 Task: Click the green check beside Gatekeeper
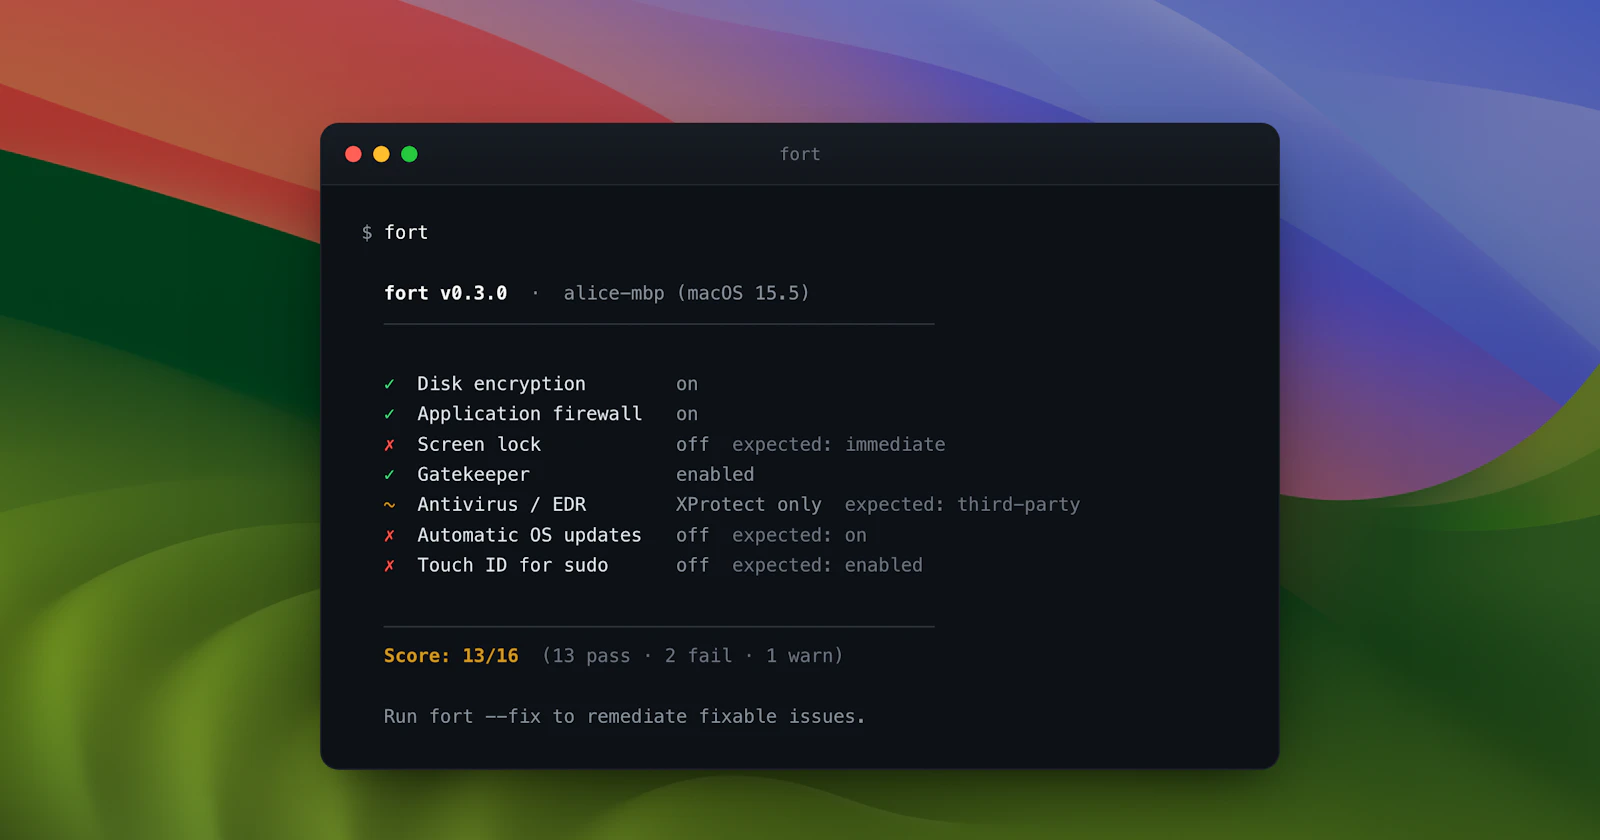389,475
